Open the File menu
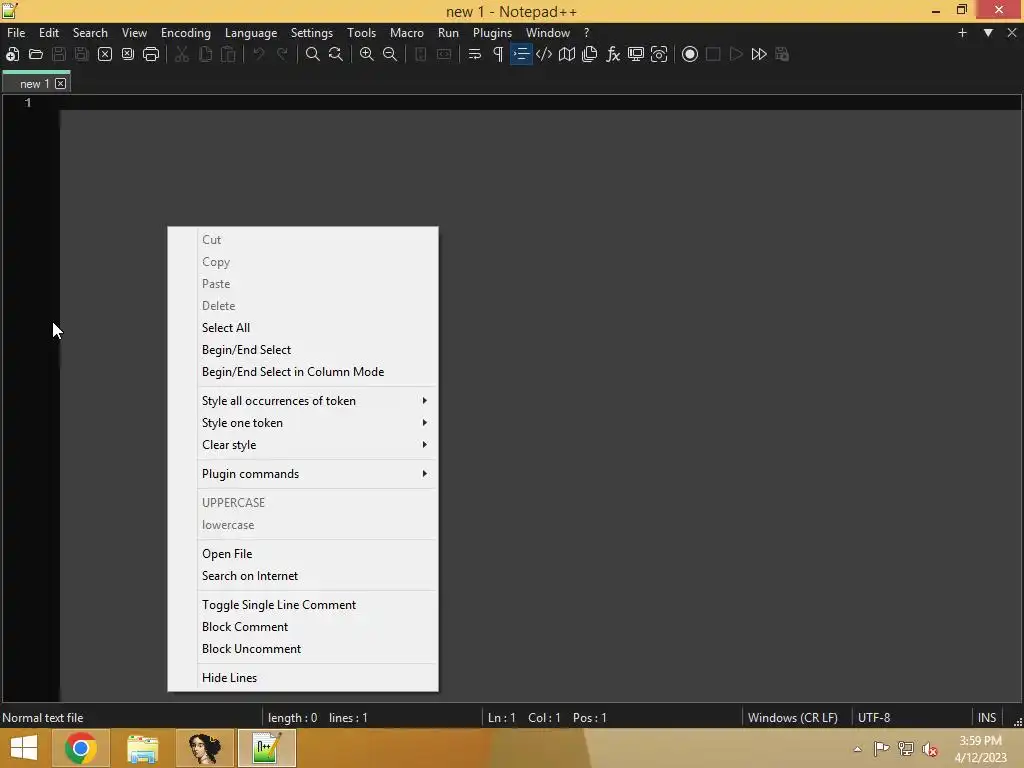Screen dimensions: 1024x768 pyautogui.click(x=16, y=33)
